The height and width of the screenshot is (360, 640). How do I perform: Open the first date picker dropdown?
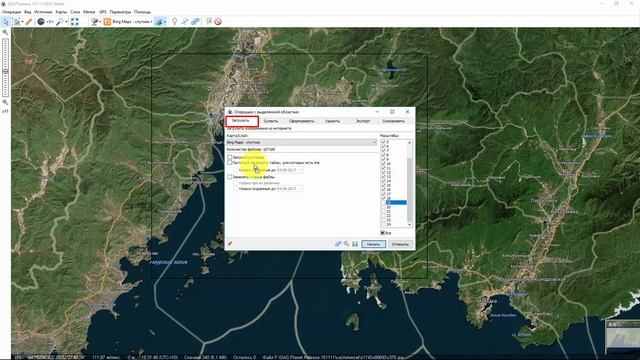(x=300, y=170)
